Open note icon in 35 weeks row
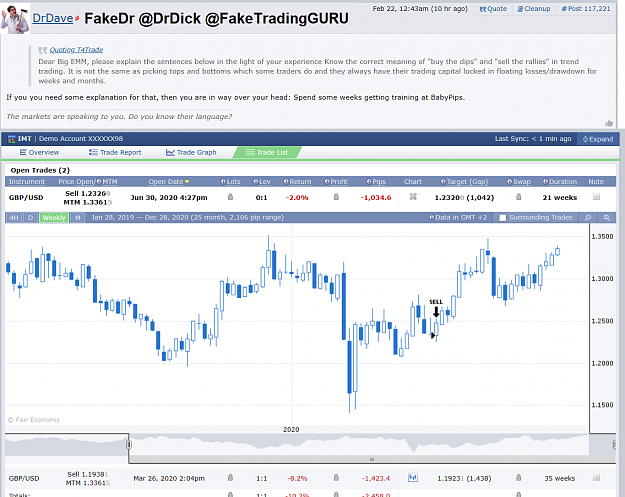Screen dimensions: 625x497 tap(596, 477)
